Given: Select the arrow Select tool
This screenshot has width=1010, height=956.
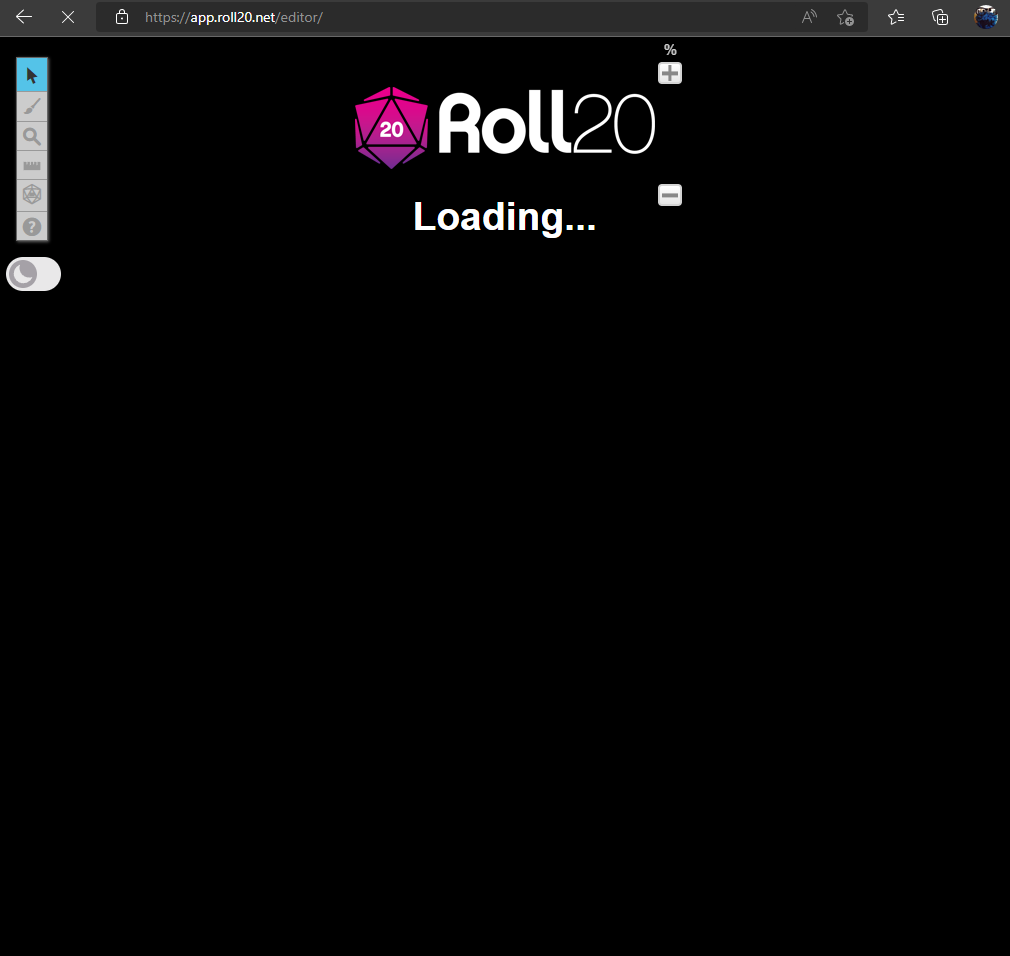Looking at the screenshot, I should pyautogui.click(x=32, y=75).
